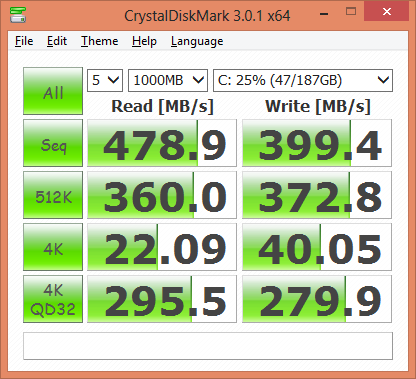Select the 4K QD32 read result 295.5
The height and width of the screenshot is (379, 416).
click(x=162, y=299)
